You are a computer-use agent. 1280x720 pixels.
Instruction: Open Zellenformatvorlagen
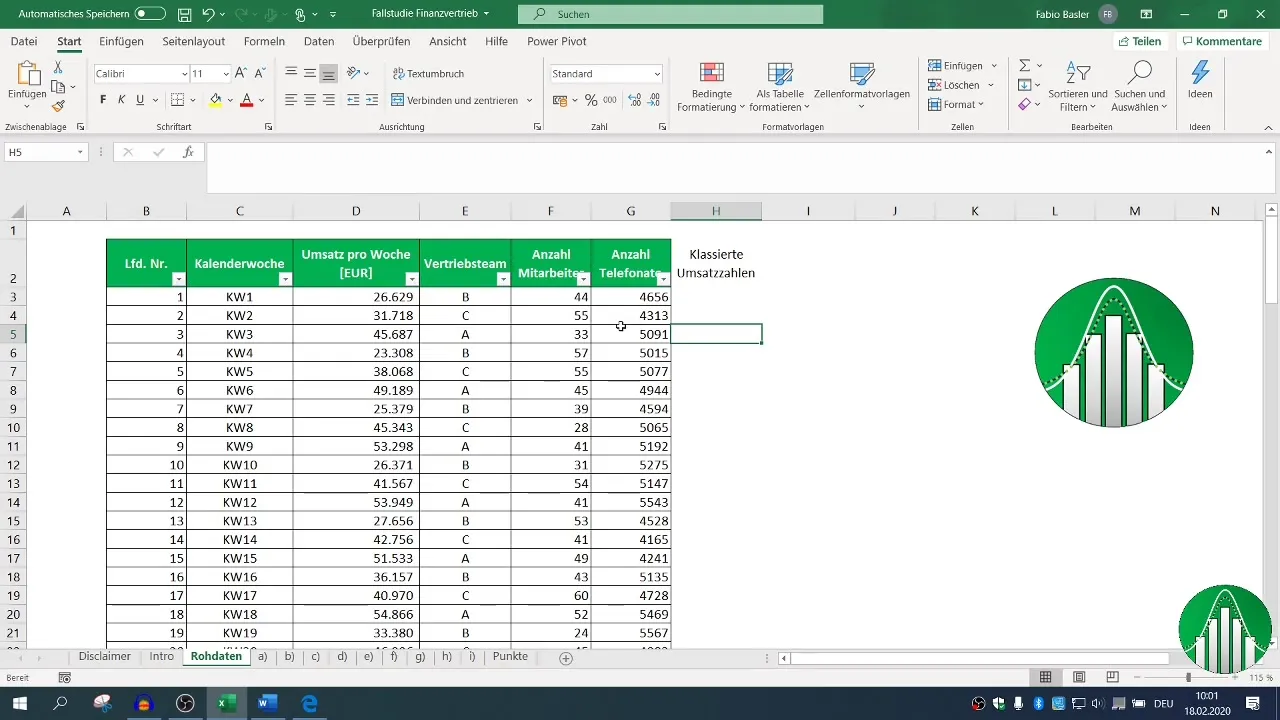(861, 86)
